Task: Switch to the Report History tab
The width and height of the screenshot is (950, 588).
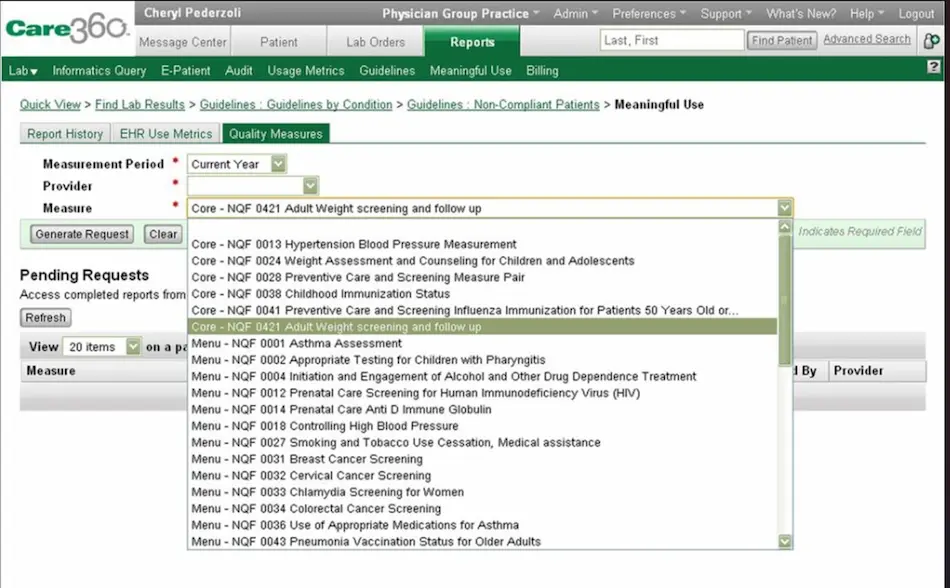Action: [63, 133]
